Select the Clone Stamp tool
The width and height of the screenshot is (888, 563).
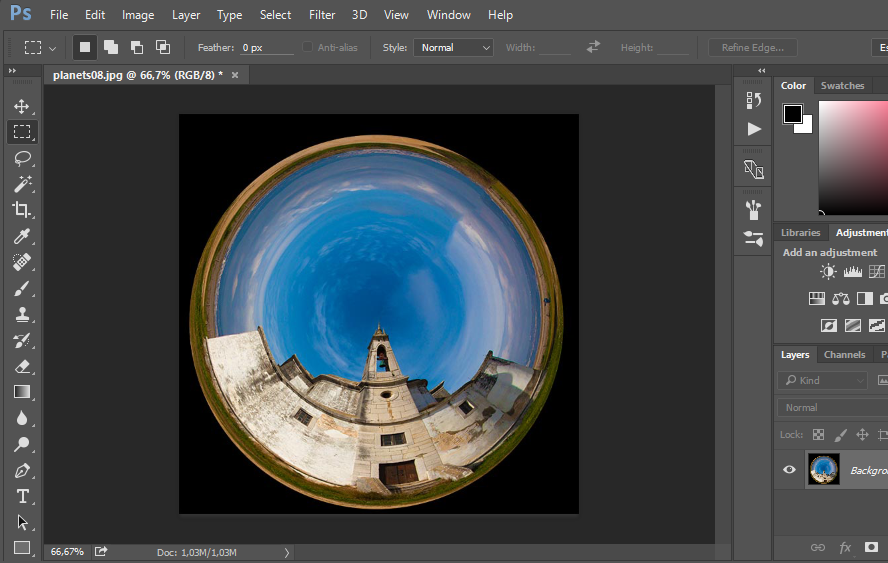point(22,314)
